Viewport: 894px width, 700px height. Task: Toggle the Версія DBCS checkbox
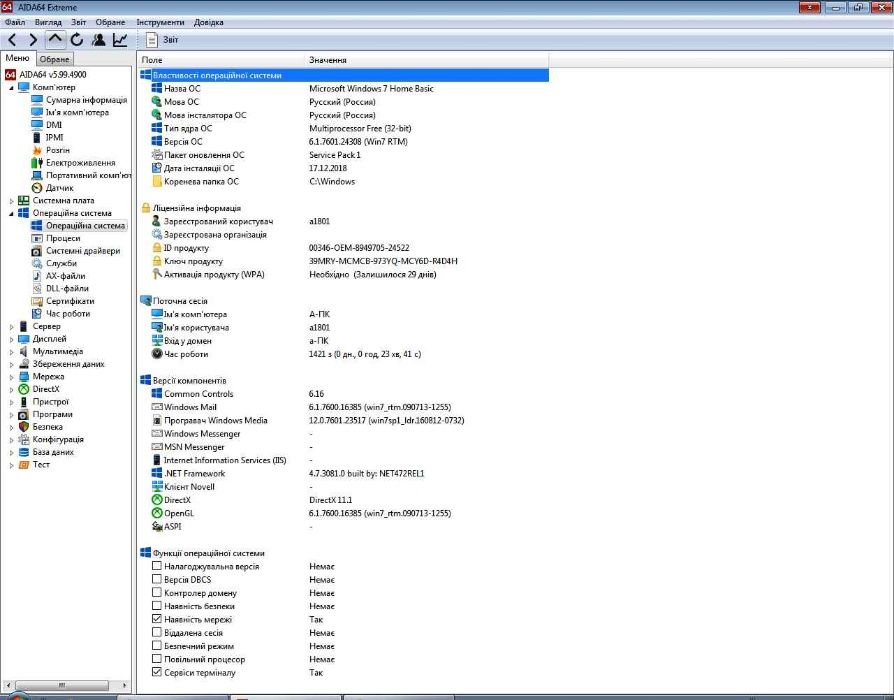(157, 579)
